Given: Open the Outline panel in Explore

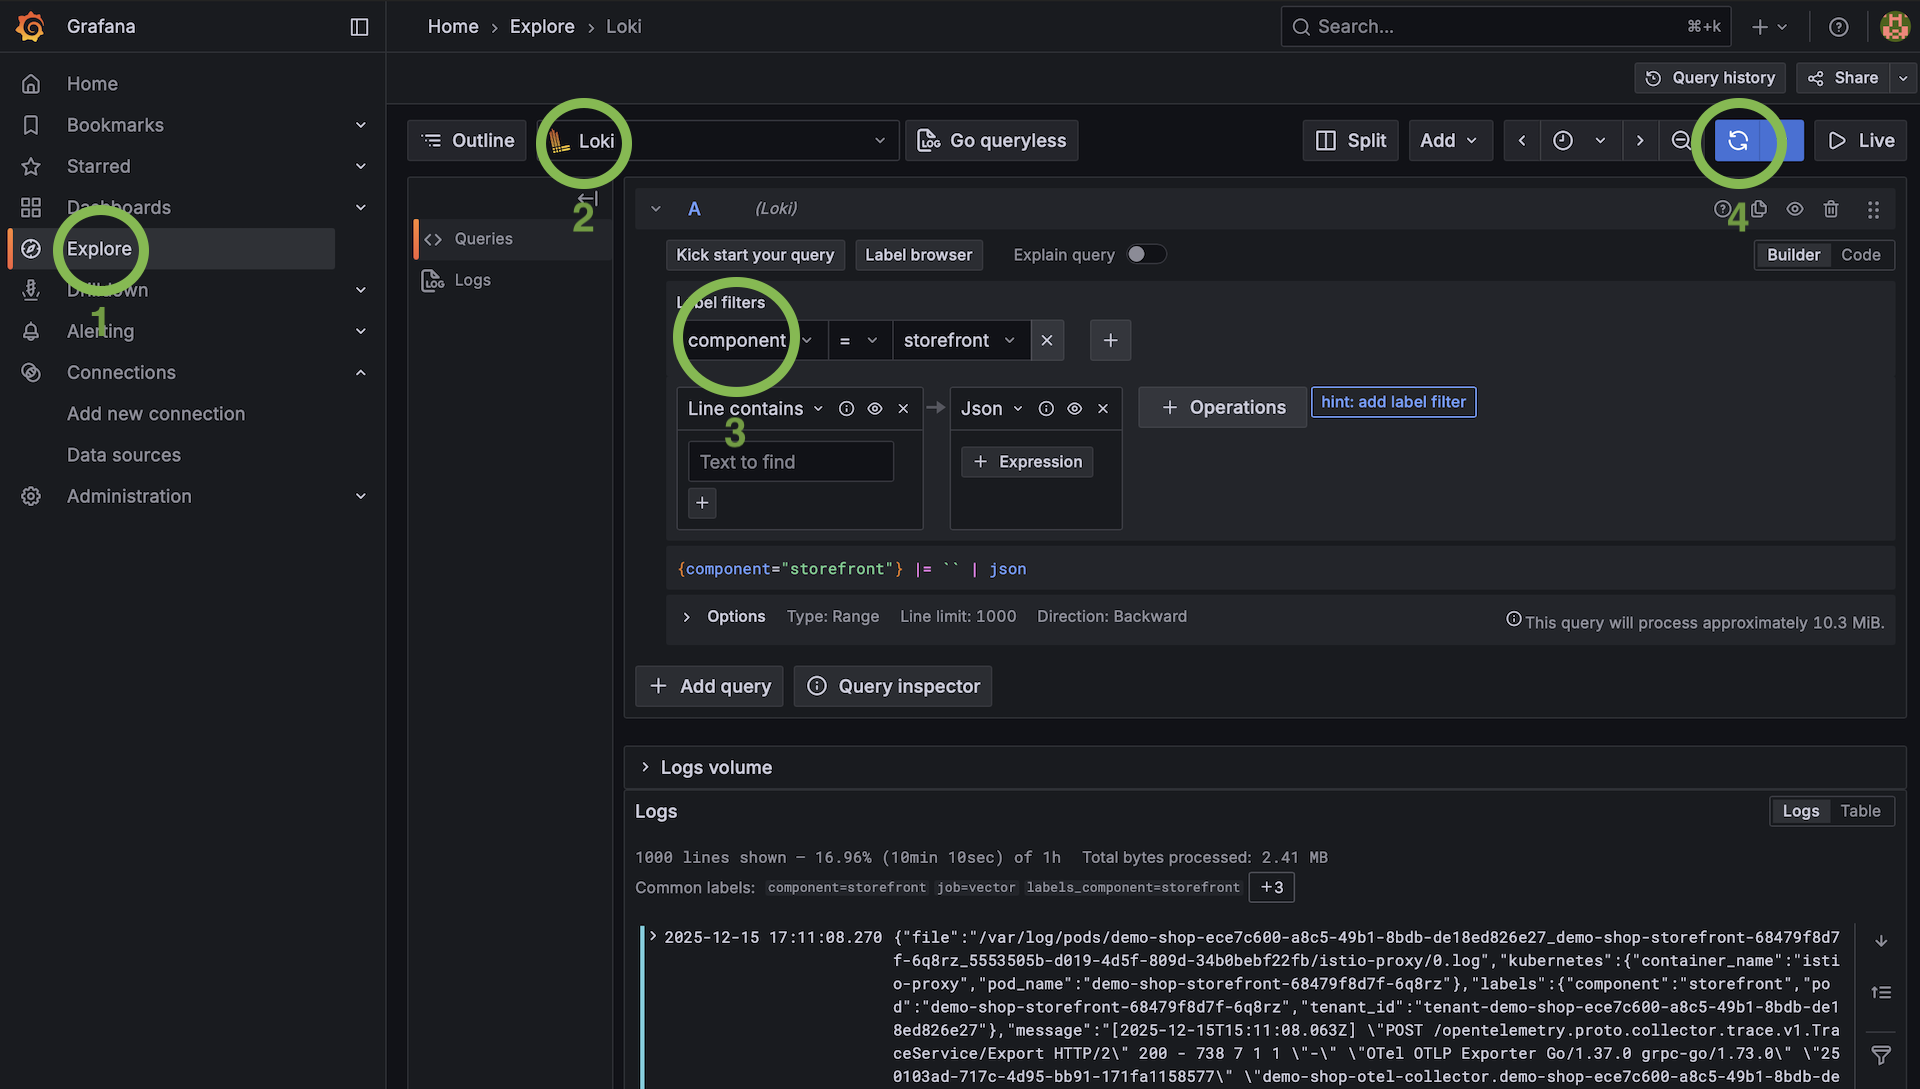Looking at the screenshot, I should [x=466, y=140].
